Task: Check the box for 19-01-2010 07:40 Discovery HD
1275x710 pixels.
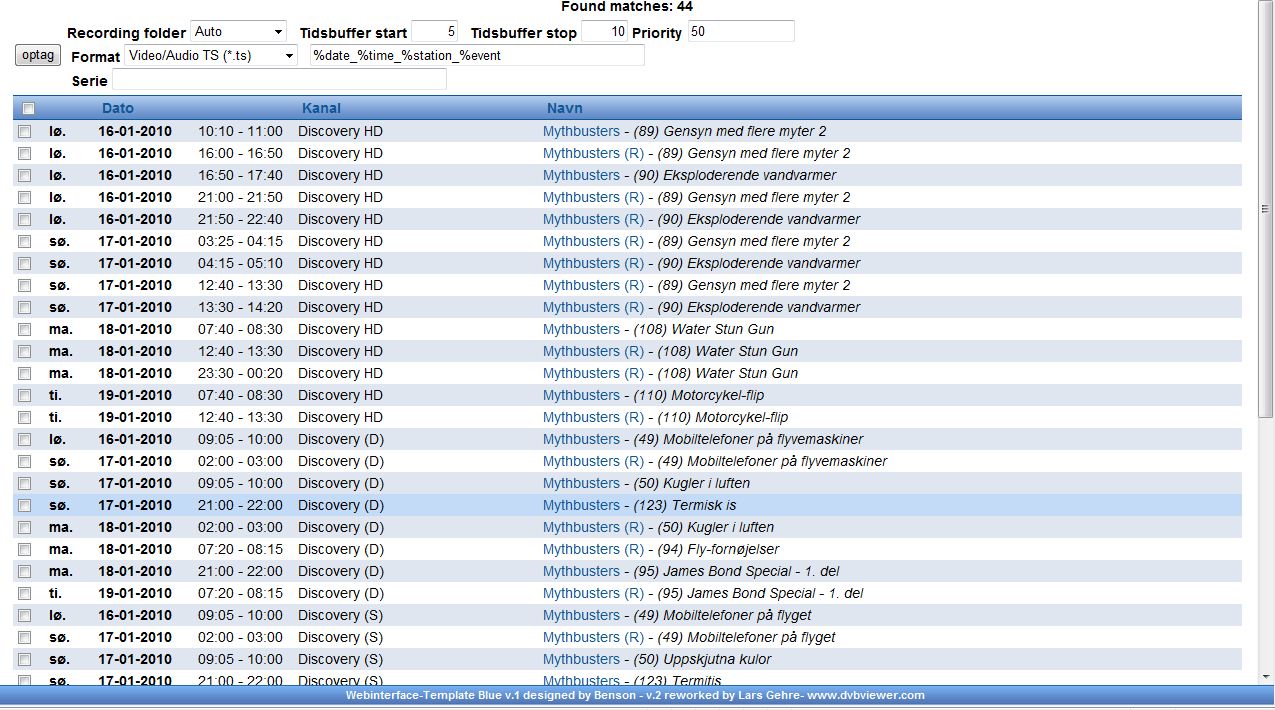Action: pyautogui.click(x=25, y=396)
